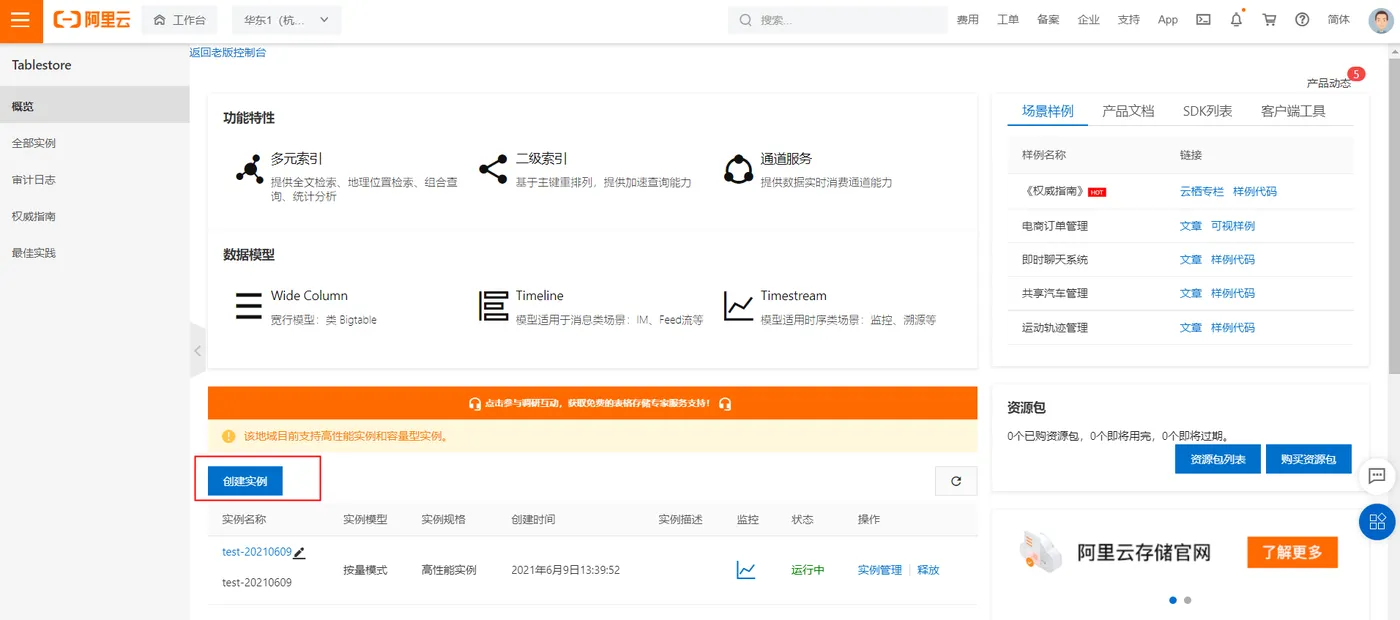This screenshot has height=620, width=1400.
Task: Refresh the instance list
Action: 956,481
